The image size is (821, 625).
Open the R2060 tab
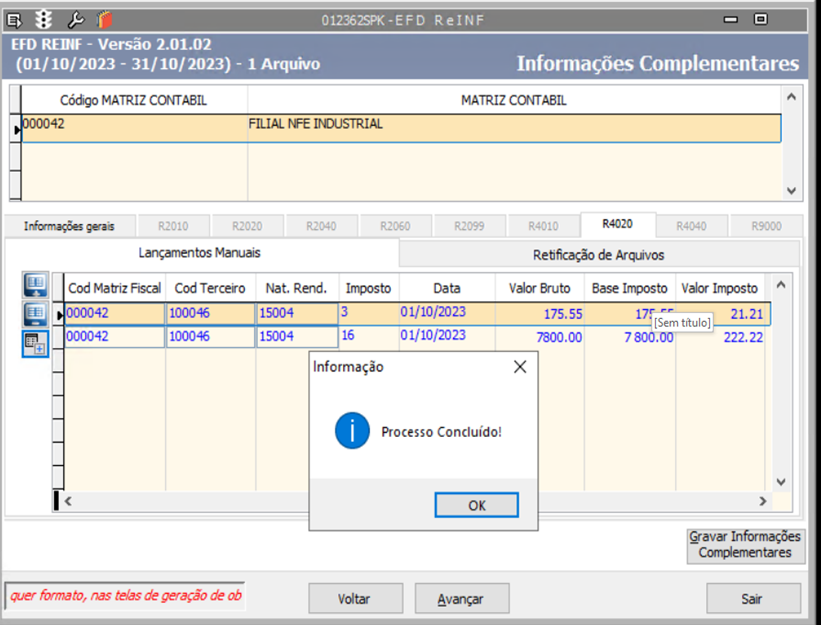395,226
